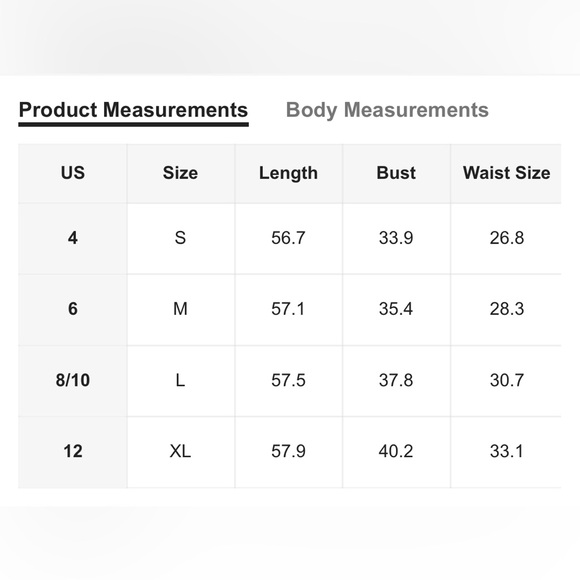Viewport: 580px width, 580px height.
Task: Select the Product Measurements tab
Action: tap(133, 110)
